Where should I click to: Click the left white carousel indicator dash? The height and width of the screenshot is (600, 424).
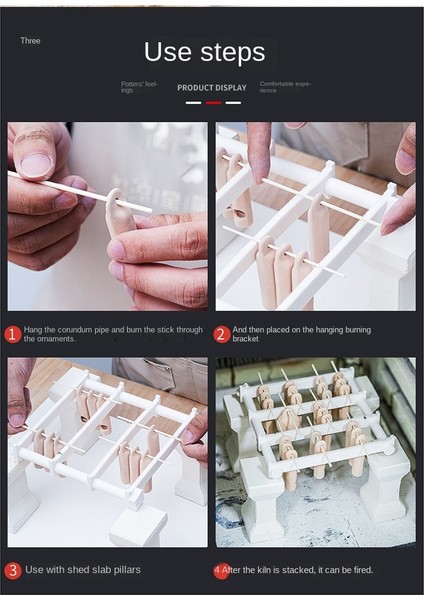(193, 103)
